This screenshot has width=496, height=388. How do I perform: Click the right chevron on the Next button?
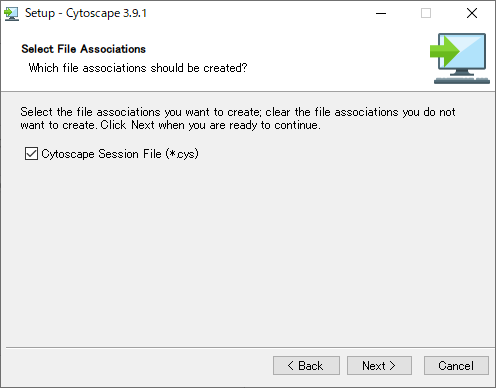click(392, 366)
